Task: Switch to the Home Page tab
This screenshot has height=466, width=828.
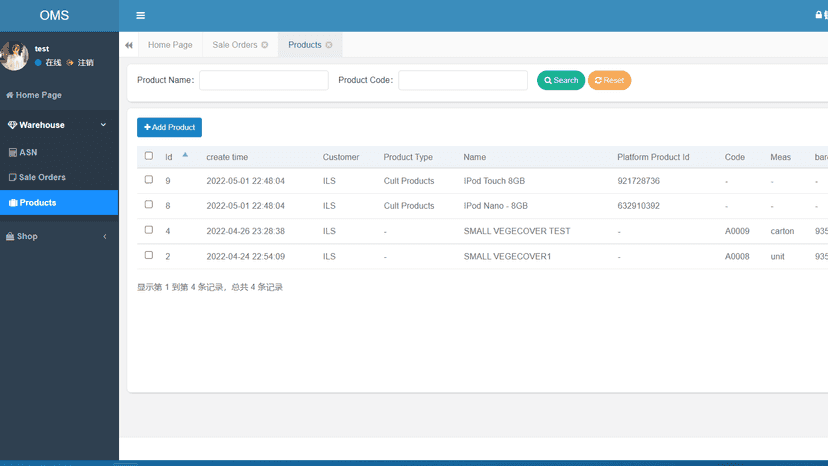Action: pos(170,45)
